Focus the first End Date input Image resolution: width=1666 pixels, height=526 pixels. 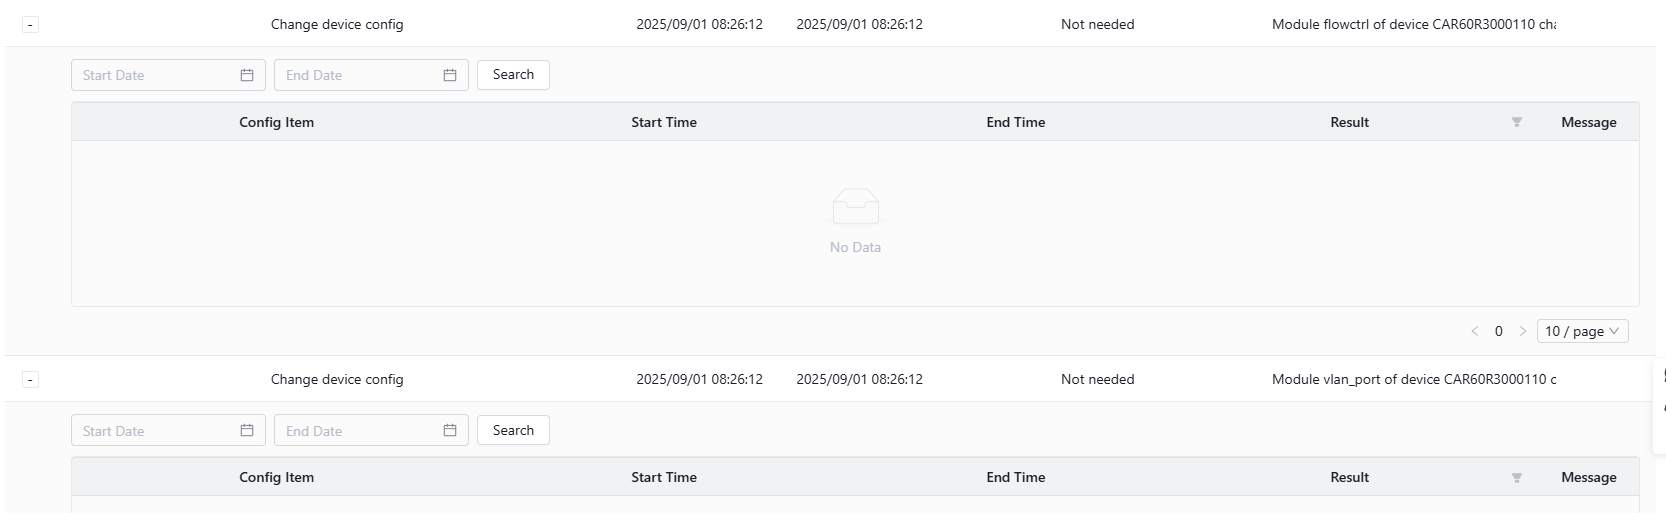point(371,75)
